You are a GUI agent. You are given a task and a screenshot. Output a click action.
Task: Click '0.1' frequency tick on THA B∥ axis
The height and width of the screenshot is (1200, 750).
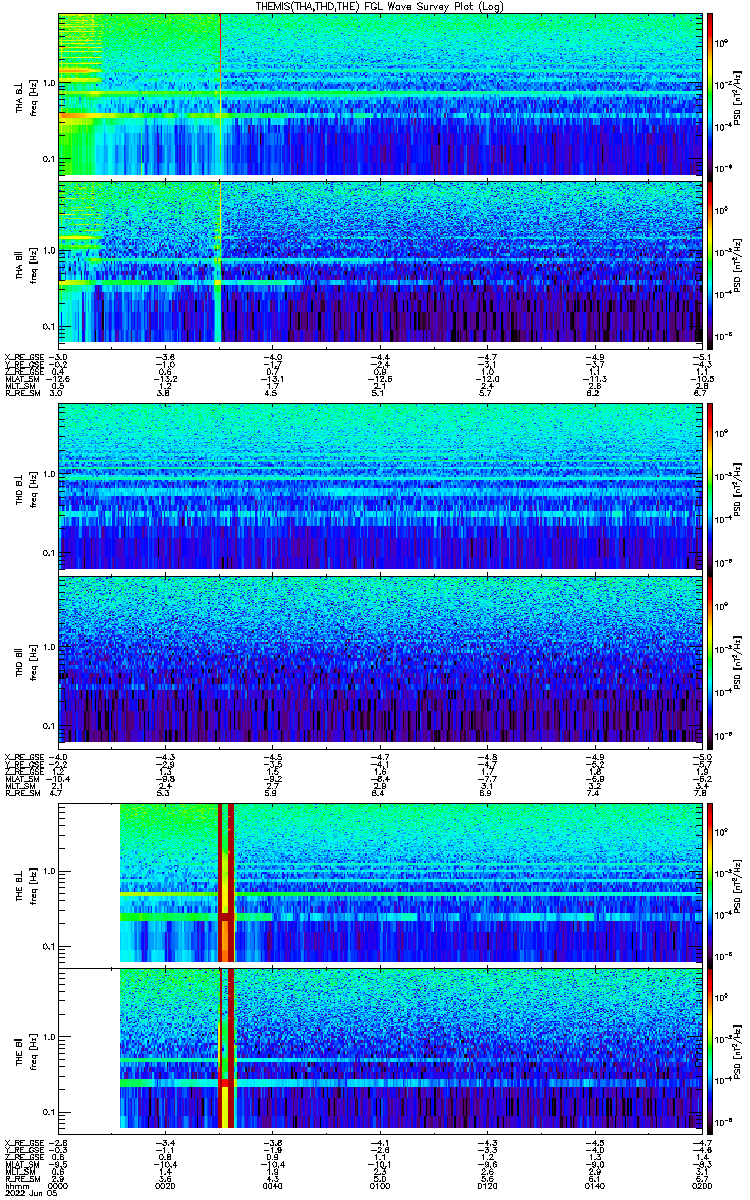tap(48, 327)
